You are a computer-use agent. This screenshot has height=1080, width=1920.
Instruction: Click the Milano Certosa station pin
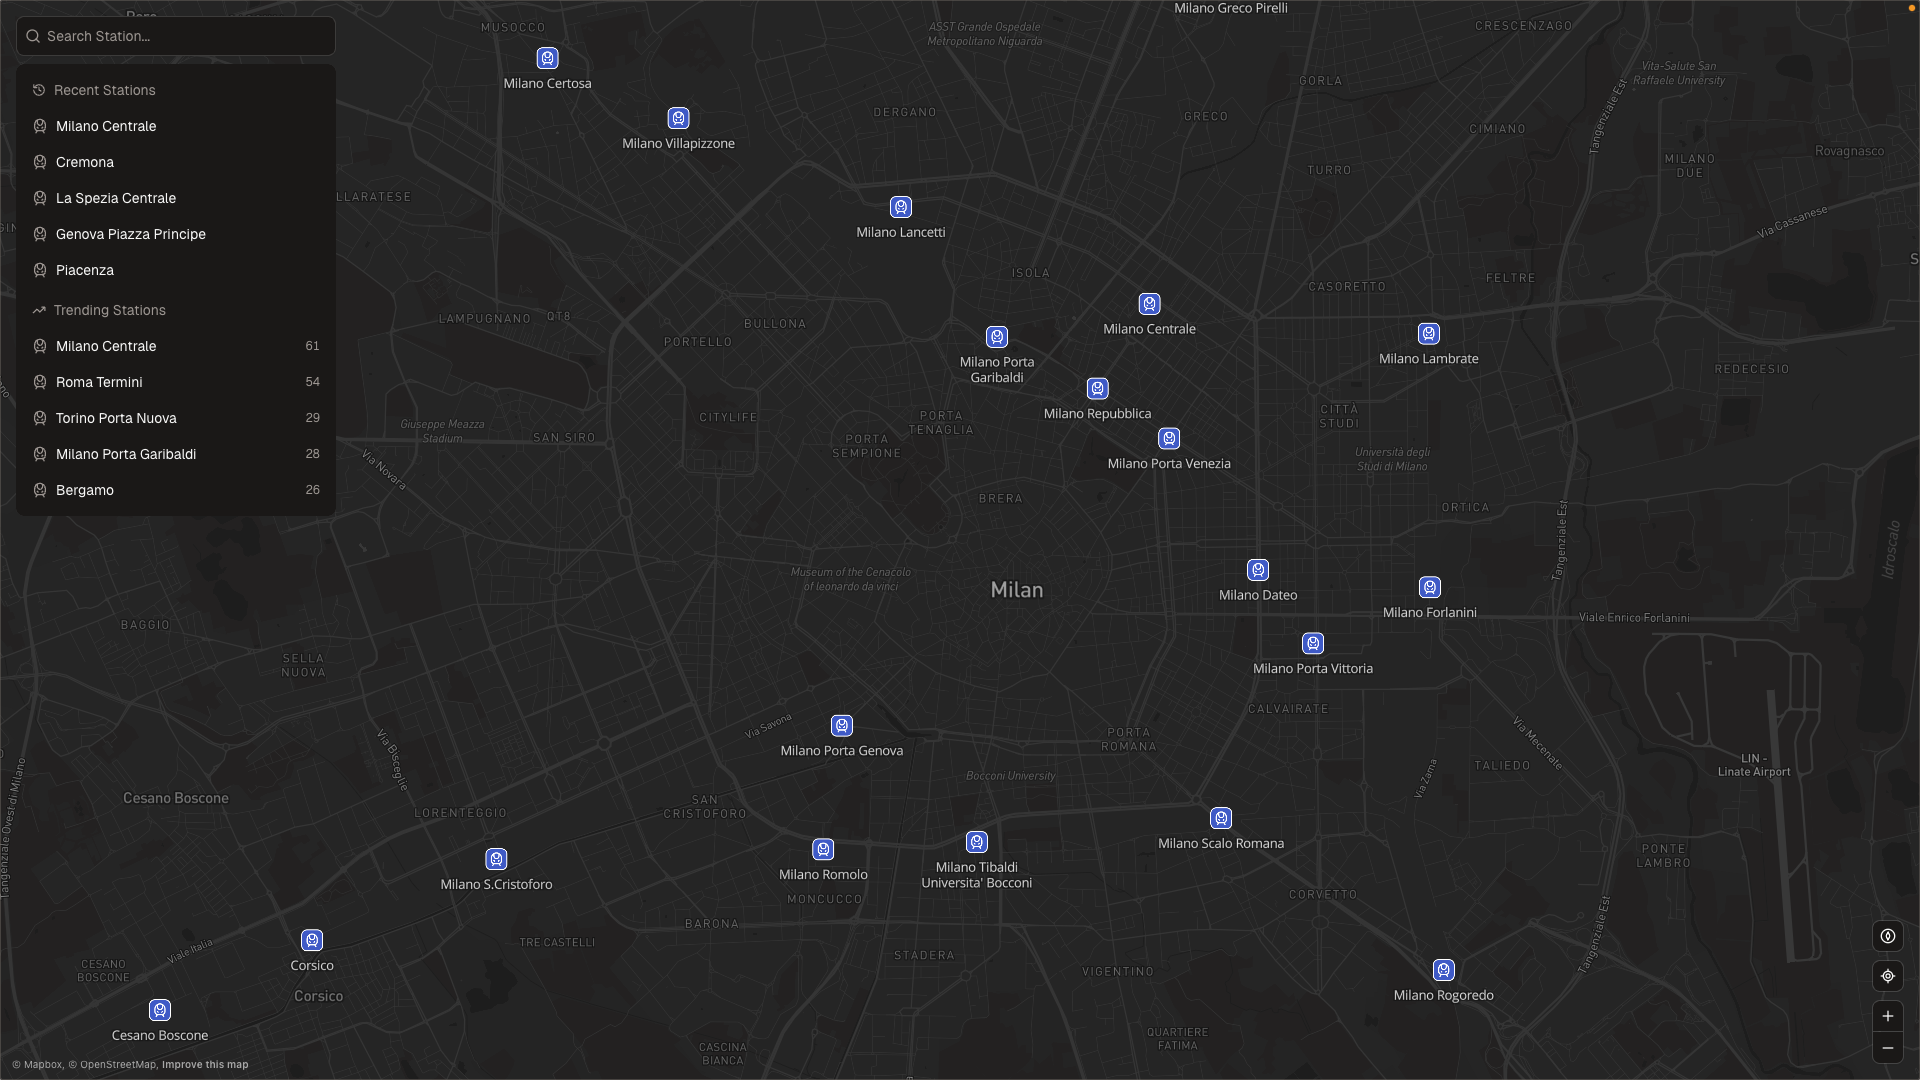click(x=547, y=58)
